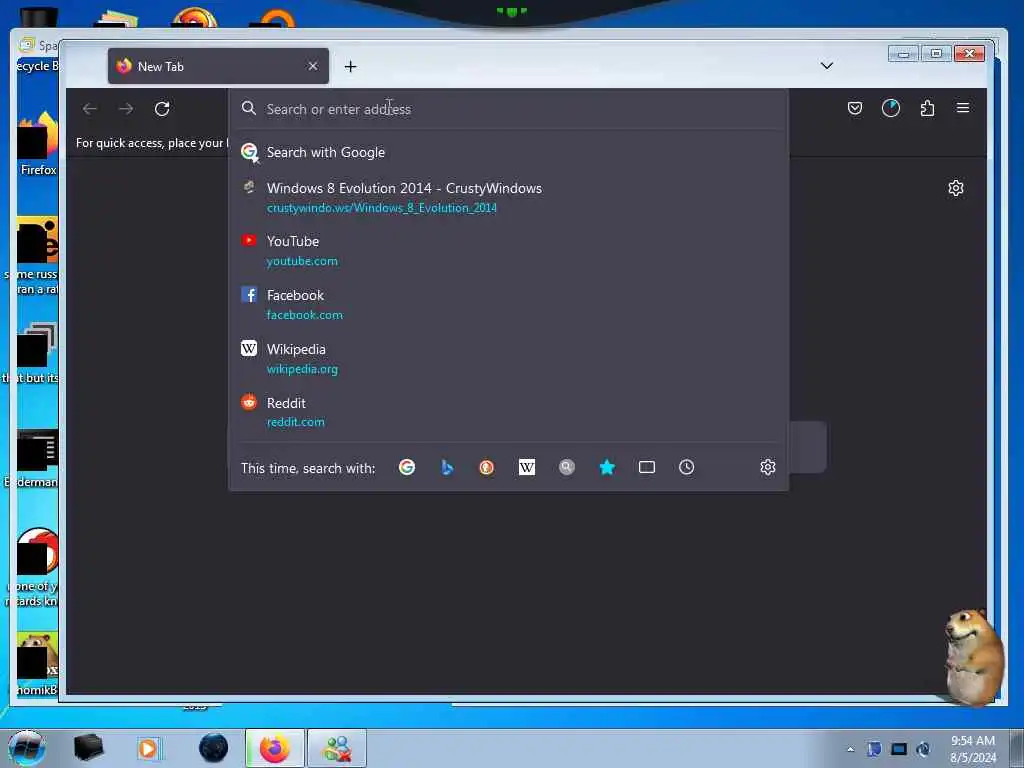1024x768 pixels.
Task: Search this time with DuckDuckGo icon
Action: [487, 467]
